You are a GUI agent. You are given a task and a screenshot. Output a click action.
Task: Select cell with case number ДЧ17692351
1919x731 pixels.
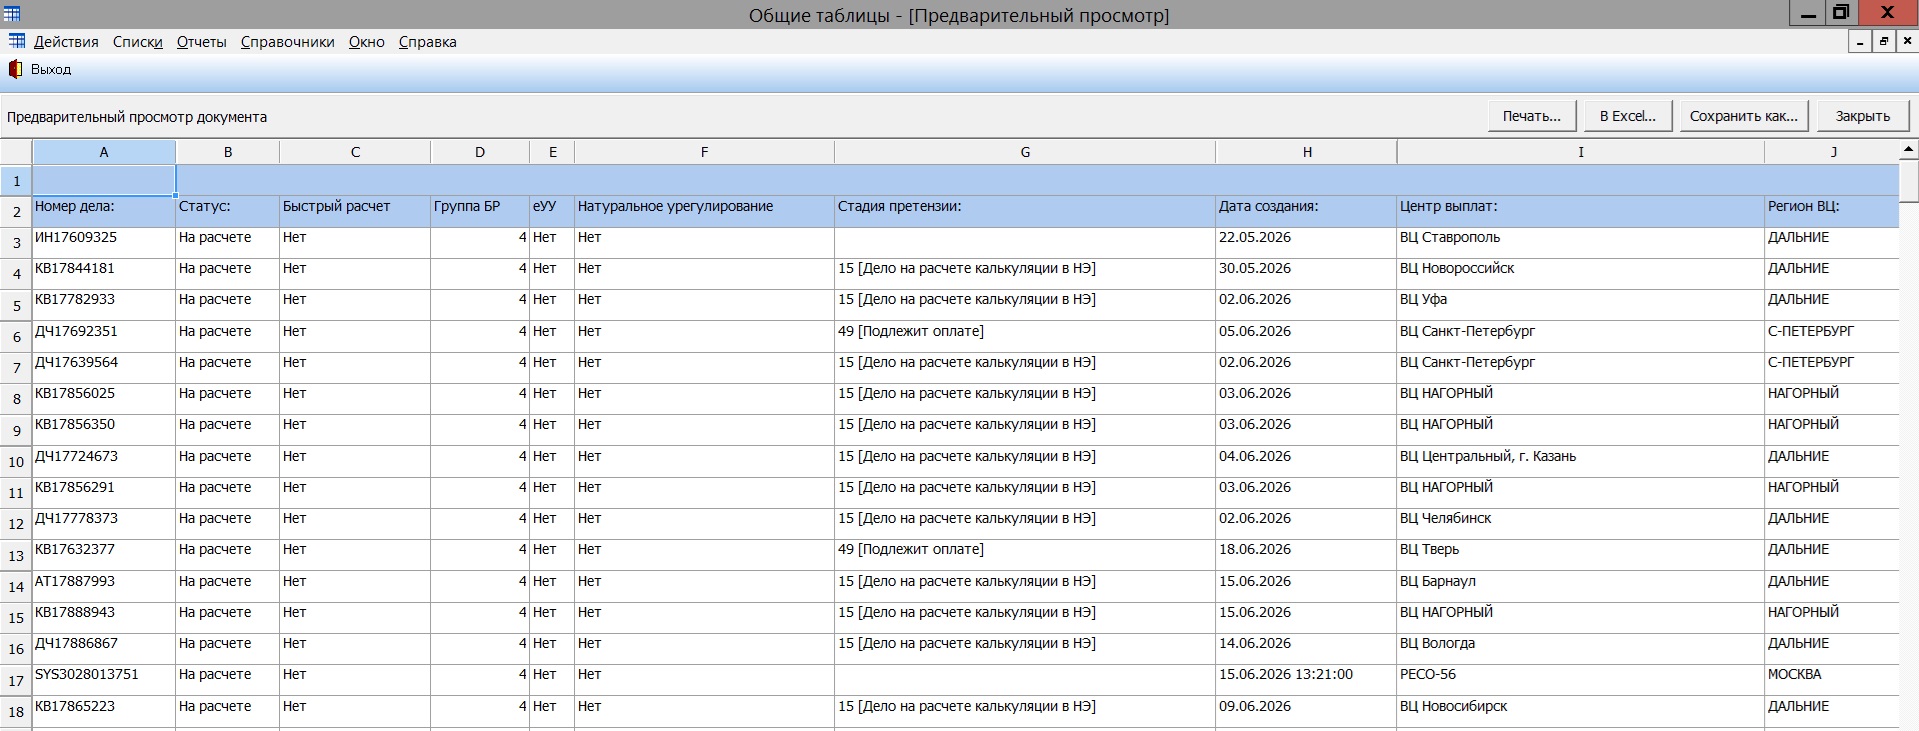[104, 331]
